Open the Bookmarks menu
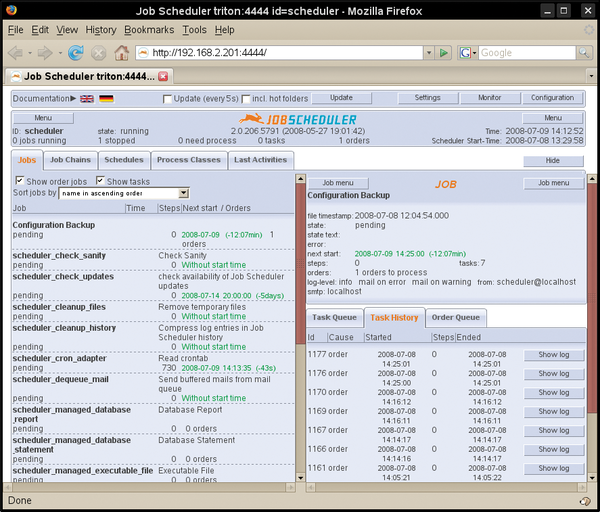The height and width of the screenshot is (512, 600). coord(149,30)
